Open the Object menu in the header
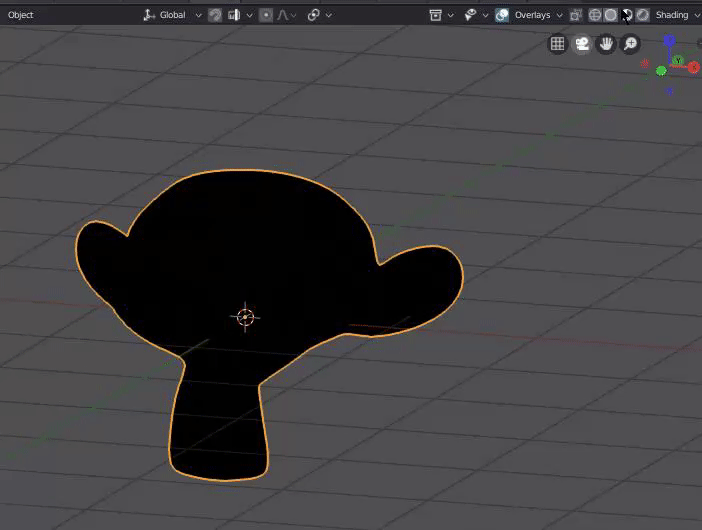Screen dimensions: 702x530 (x=21, y=15)
